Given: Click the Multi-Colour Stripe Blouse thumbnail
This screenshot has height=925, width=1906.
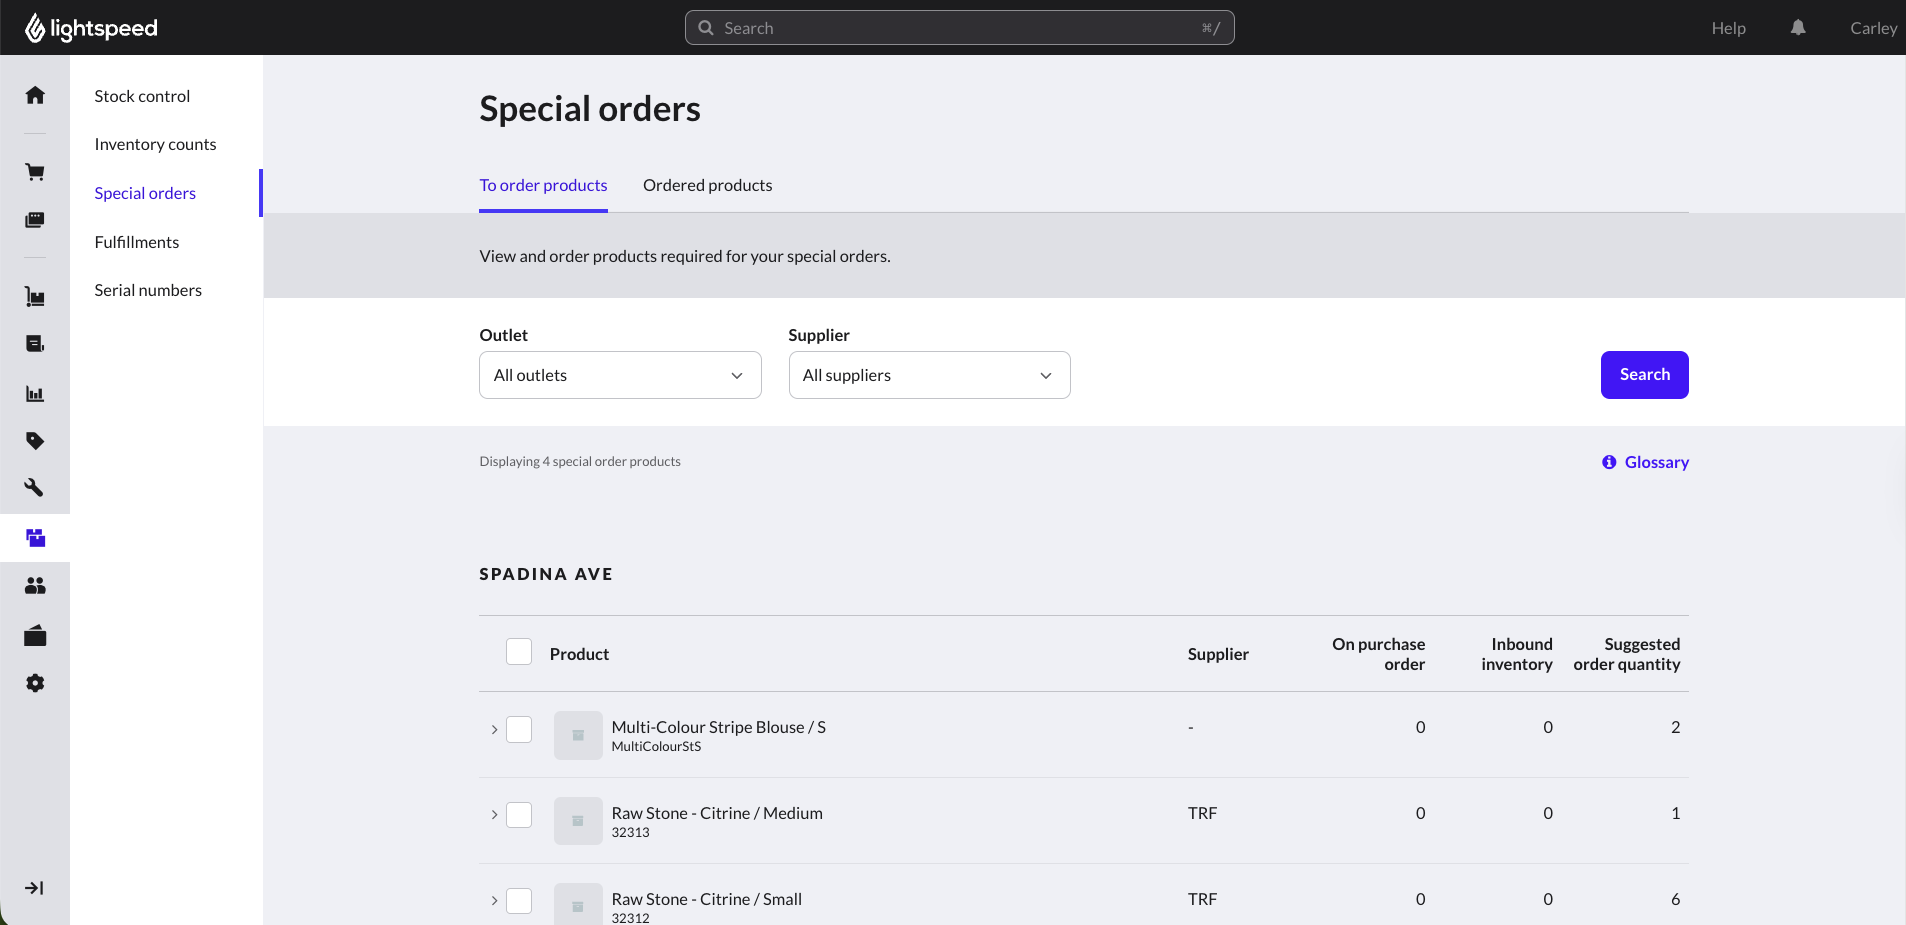Looking at the screenshot, I should 578,735.
